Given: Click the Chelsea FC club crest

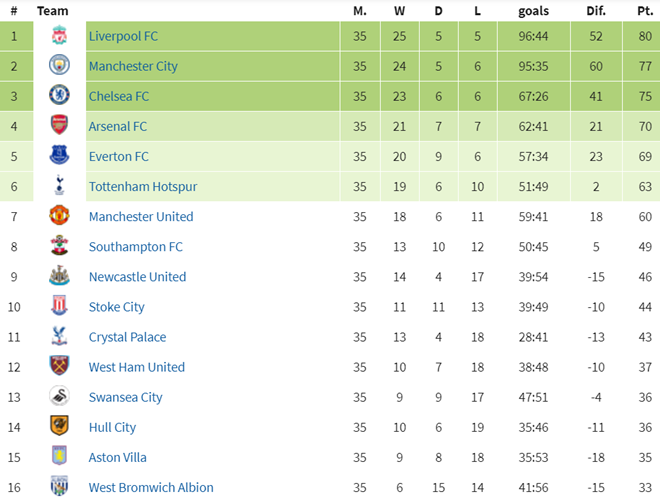Looking at the screenshot, I should click(x=60, y=96).
